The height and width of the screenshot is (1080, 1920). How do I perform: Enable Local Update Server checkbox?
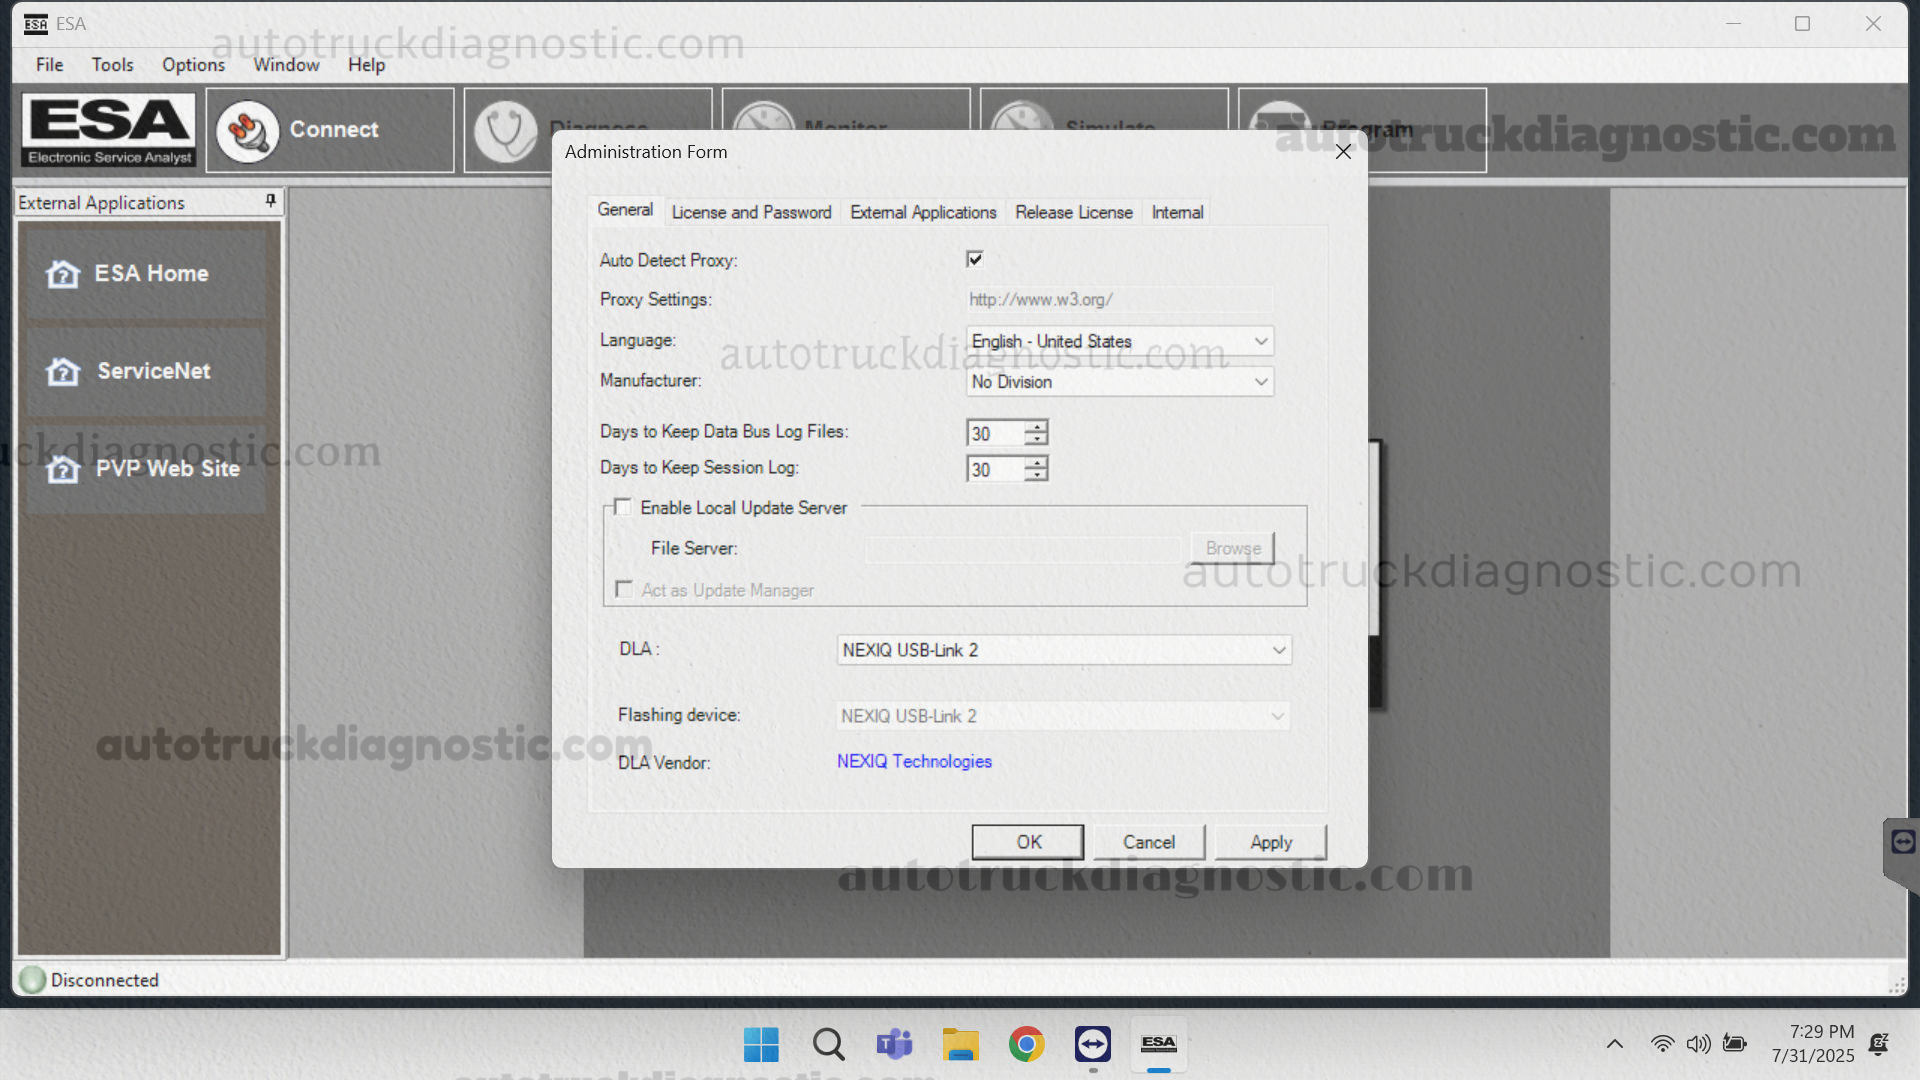pos(623,507)
